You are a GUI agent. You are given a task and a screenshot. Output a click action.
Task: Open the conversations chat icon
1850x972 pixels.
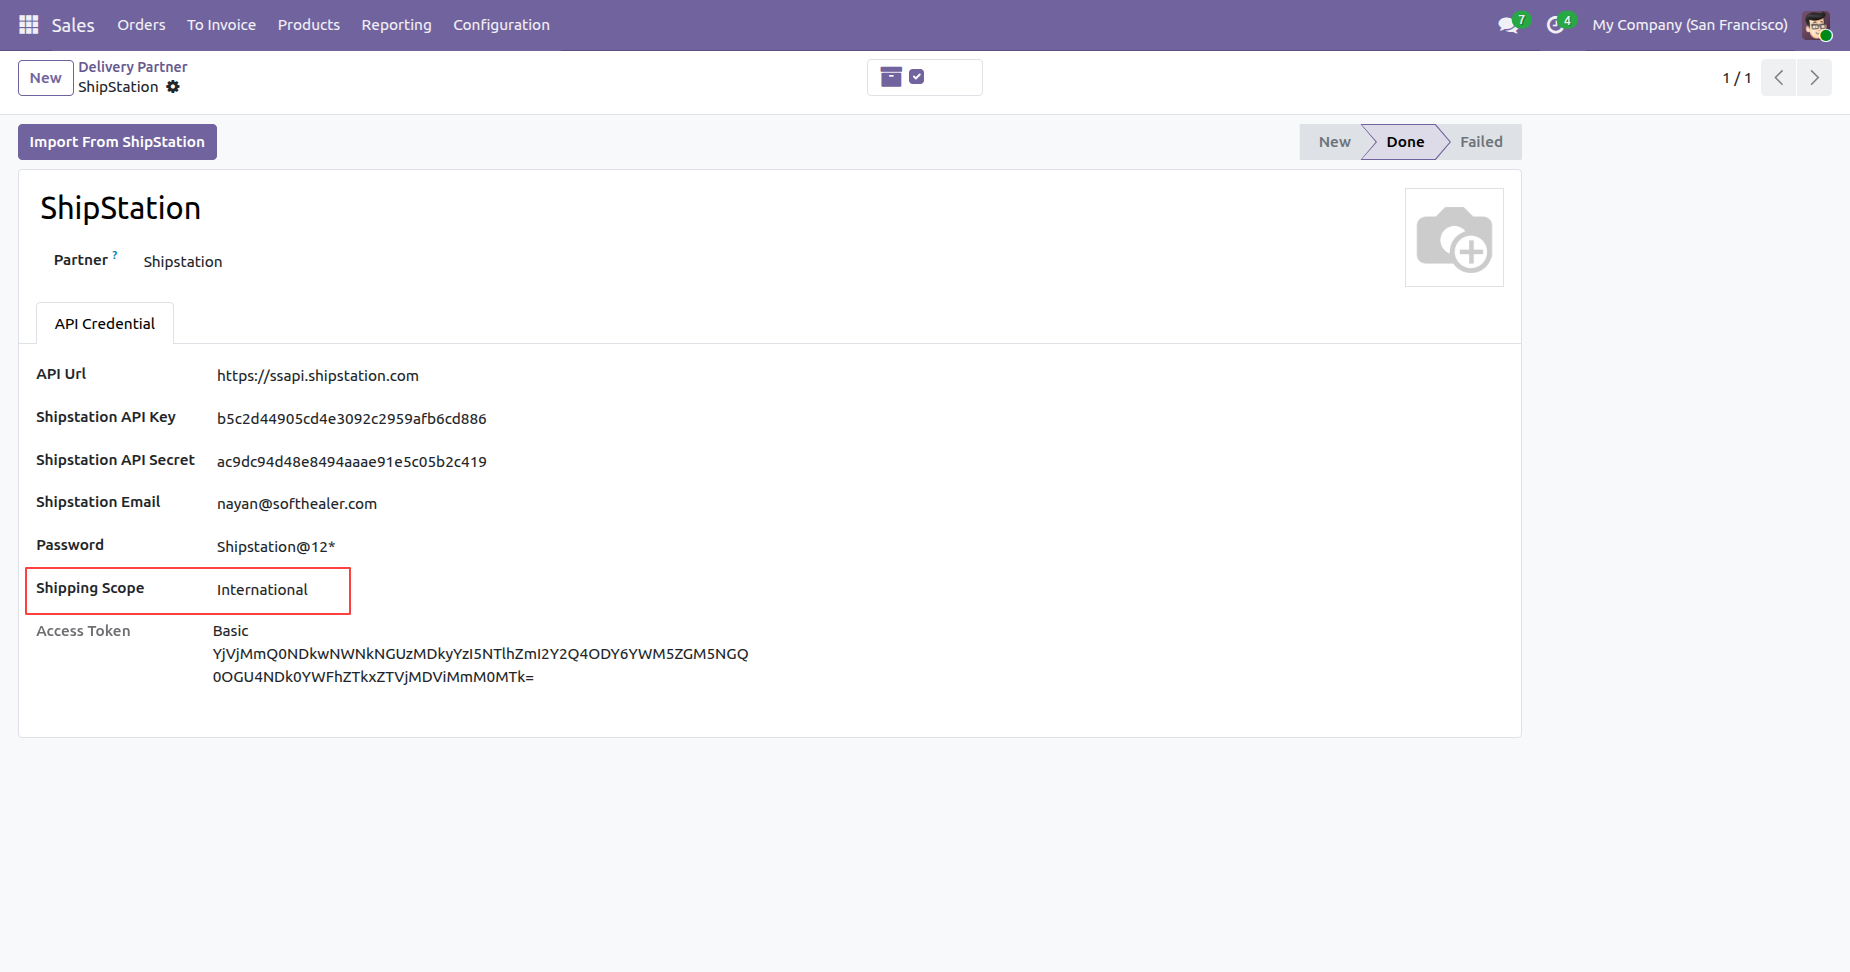click(x=1508, y=25)
